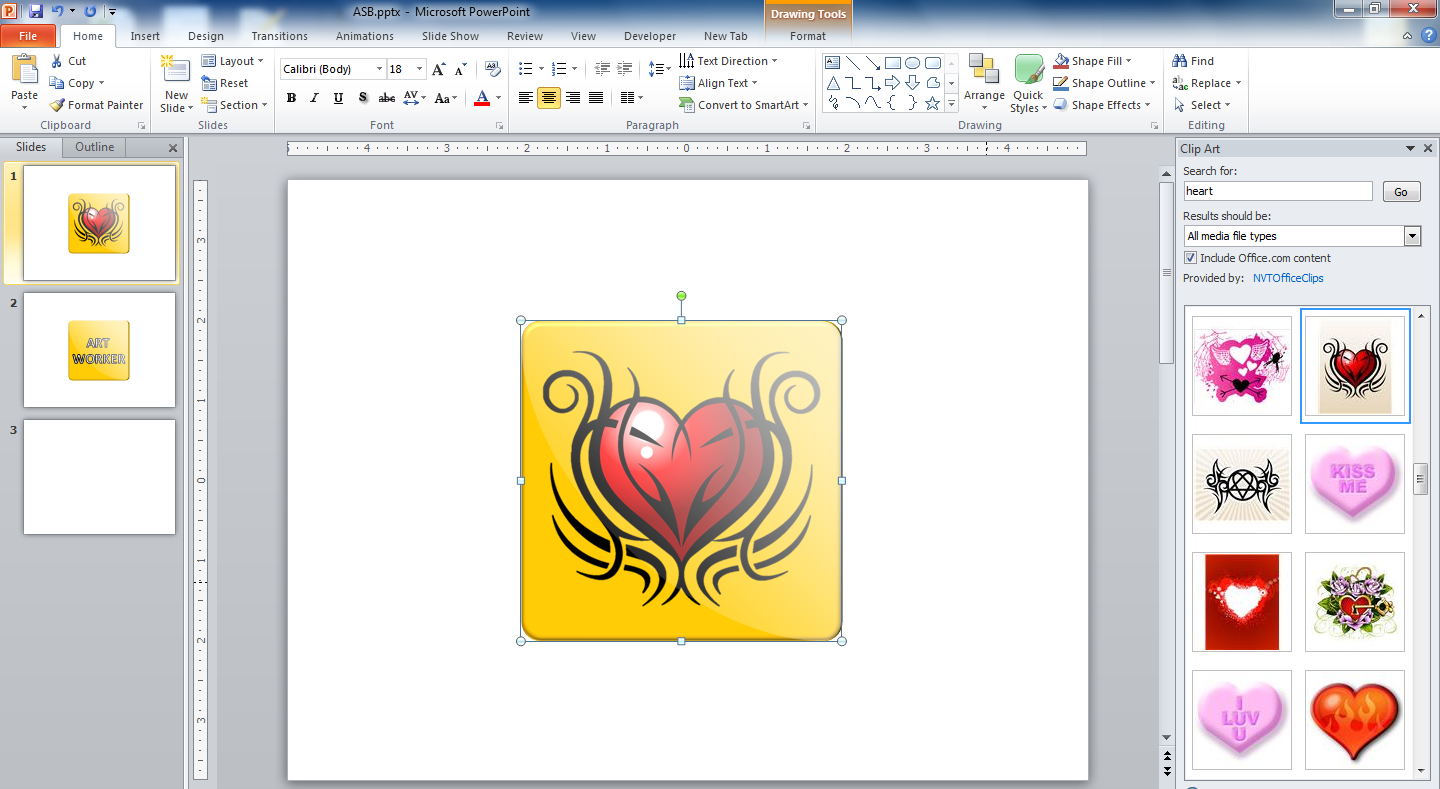Expand the Layout dropdown
The height and width of the screenshot is (789, 1440).
(x=233, y=61)
